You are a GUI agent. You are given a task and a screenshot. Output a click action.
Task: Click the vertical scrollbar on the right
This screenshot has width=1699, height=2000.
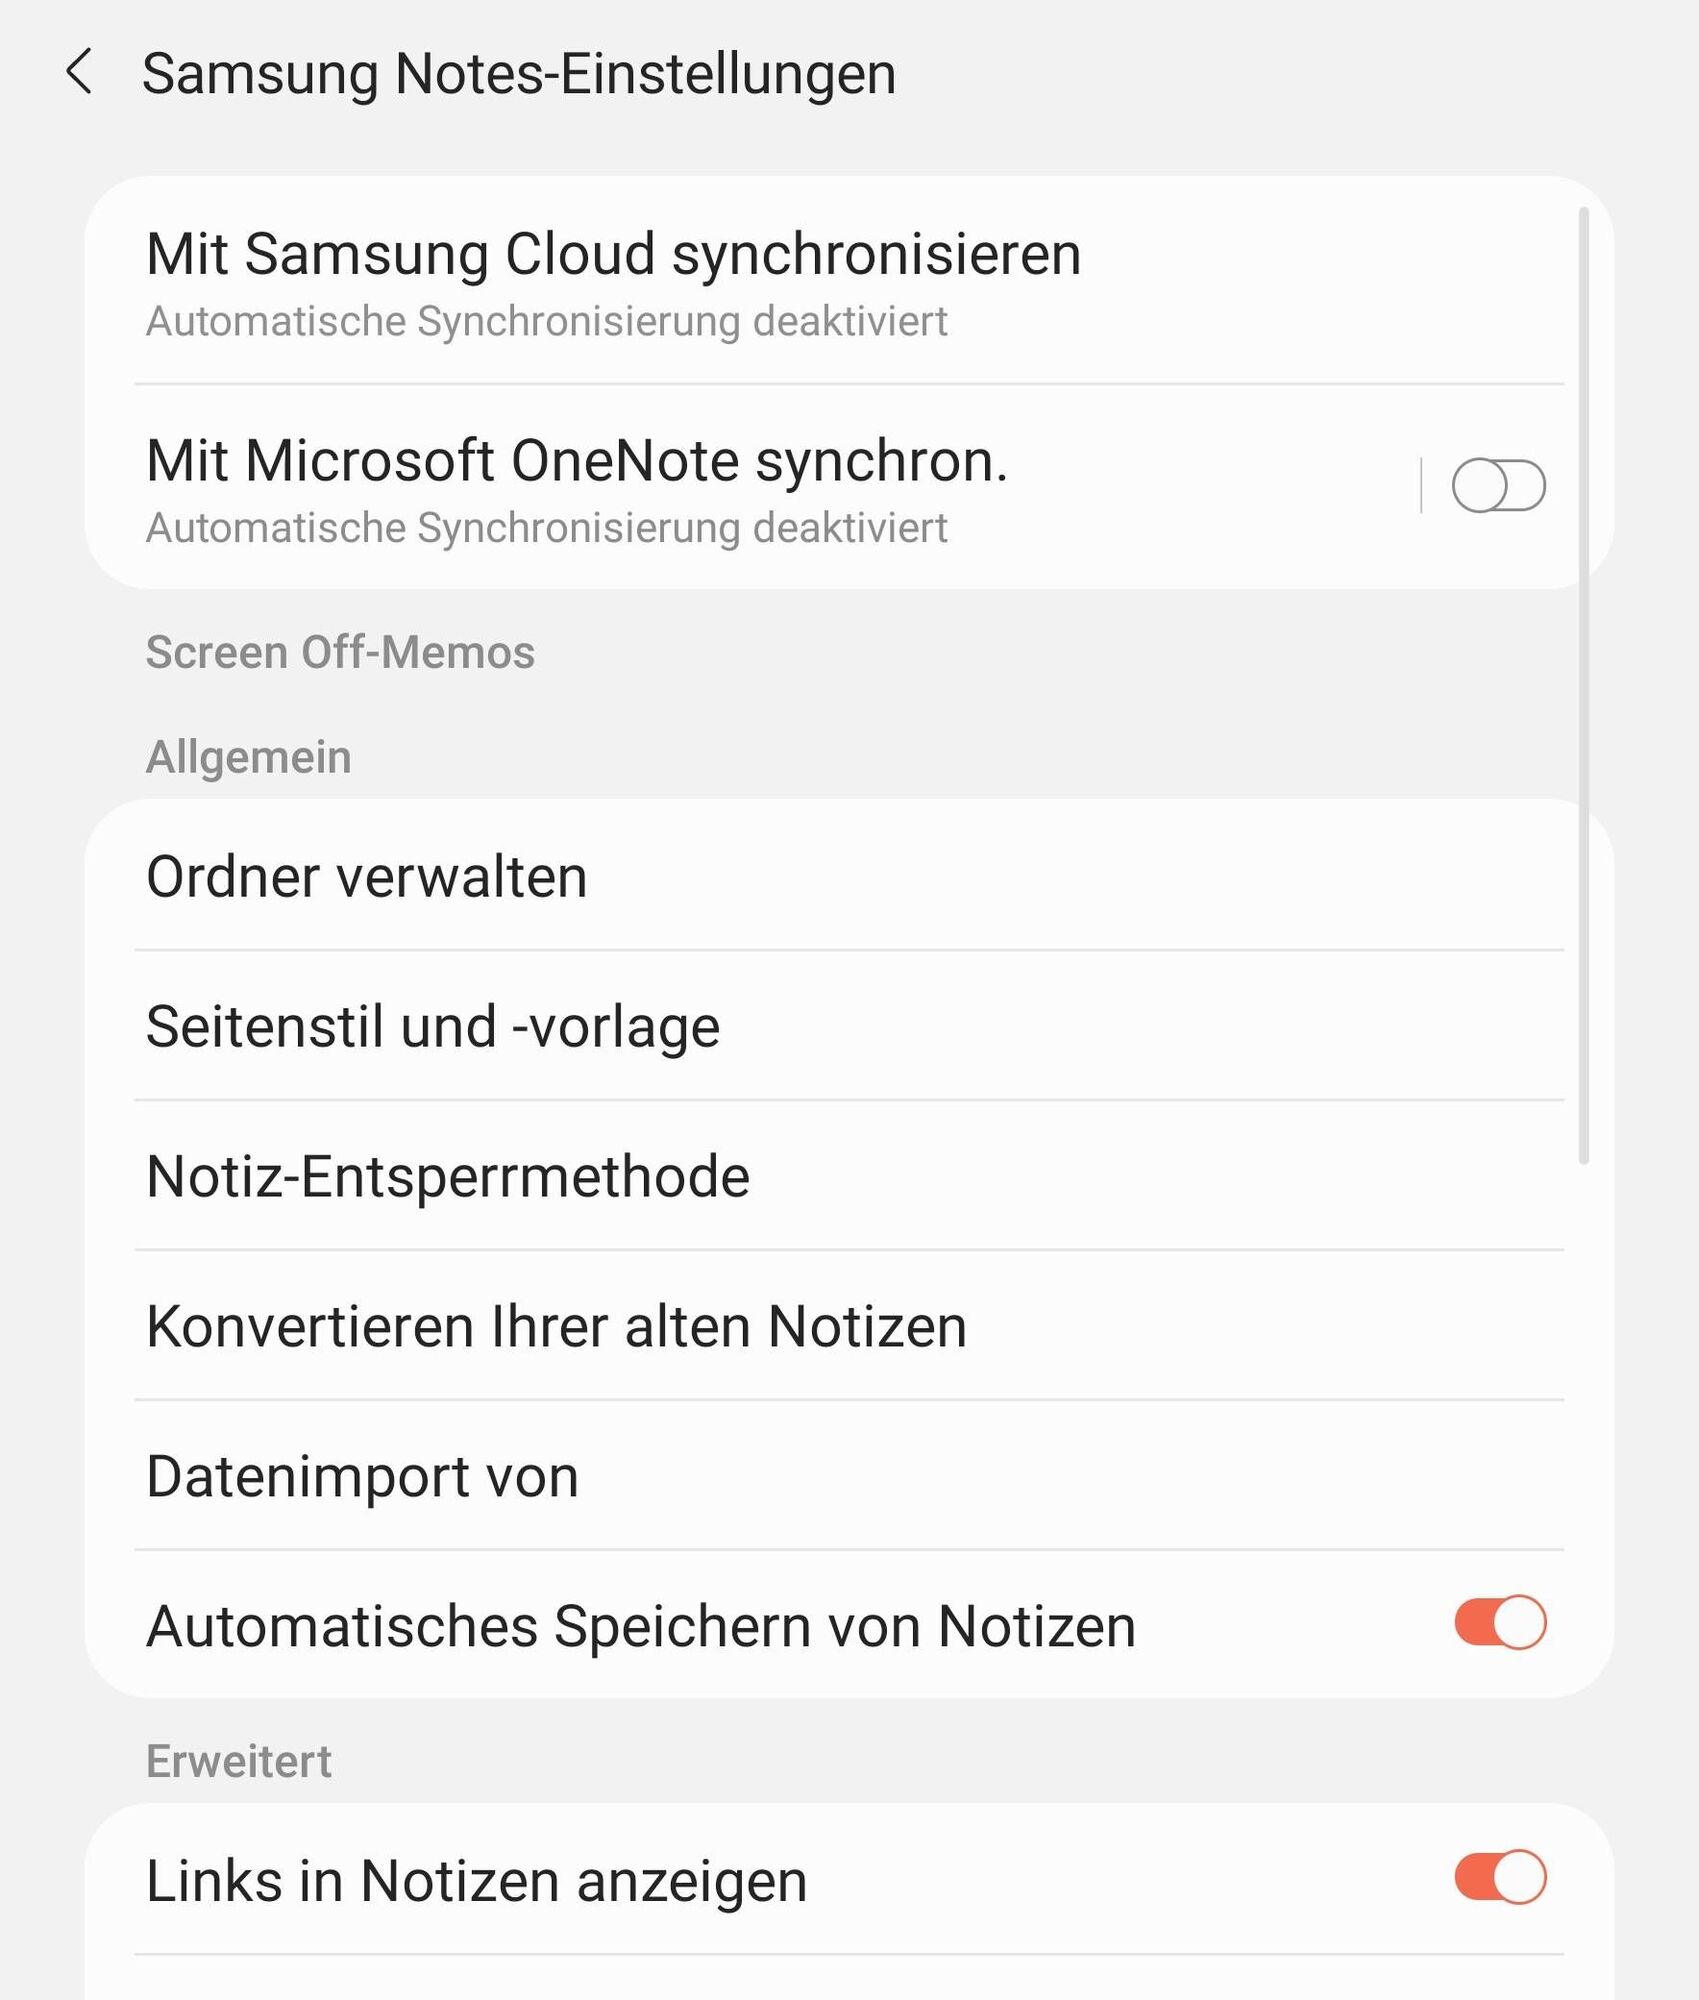[x=1583, y=685]
